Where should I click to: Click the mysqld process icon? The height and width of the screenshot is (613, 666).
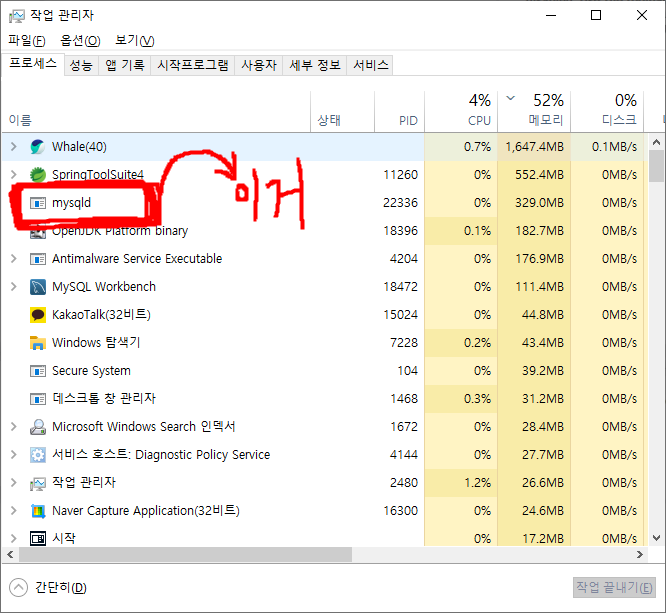coord(38,203)
